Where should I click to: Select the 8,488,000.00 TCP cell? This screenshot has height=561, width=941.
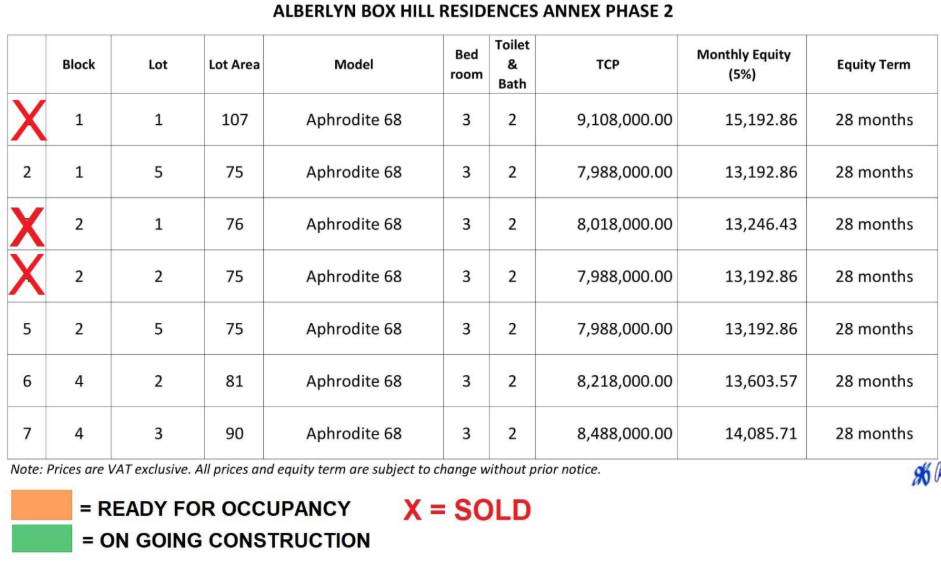(624, 434)
